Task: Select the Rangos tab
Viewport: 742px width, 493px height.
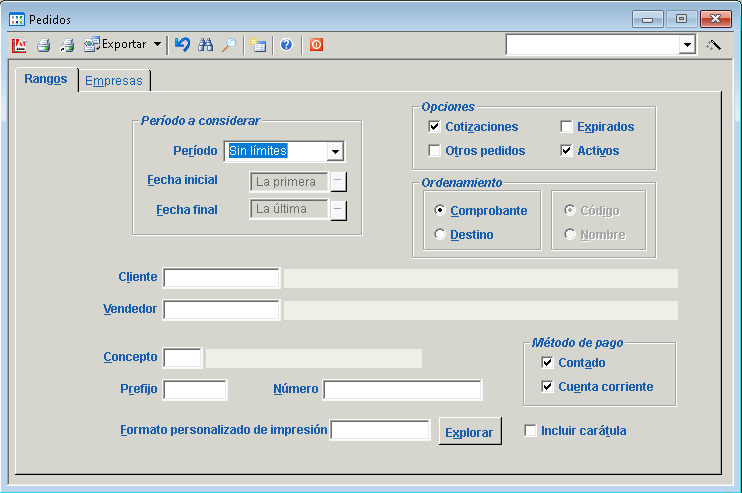Action: 46,79
